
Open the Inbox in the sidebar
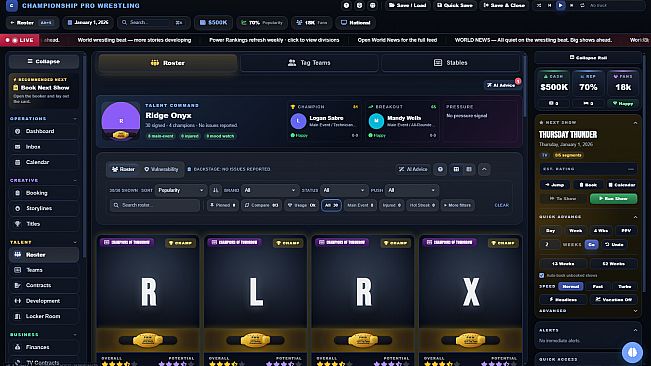pyautogui.click(x=44, y=147)
